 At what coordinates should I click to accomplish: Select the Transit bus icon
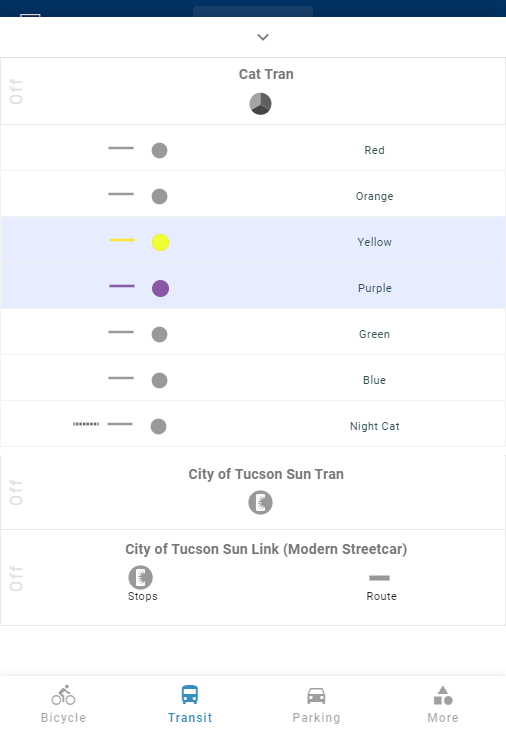click(190, 695)
